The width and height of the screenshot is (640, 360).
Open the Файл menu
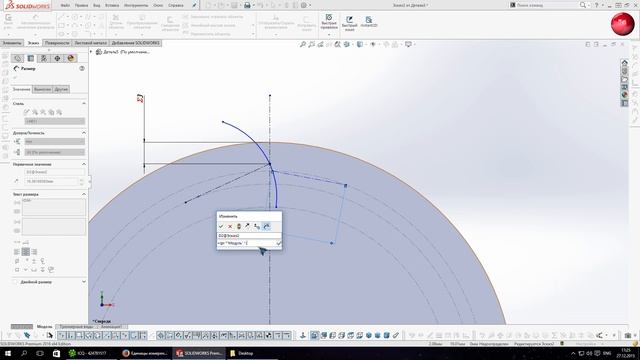pos(65,5)
